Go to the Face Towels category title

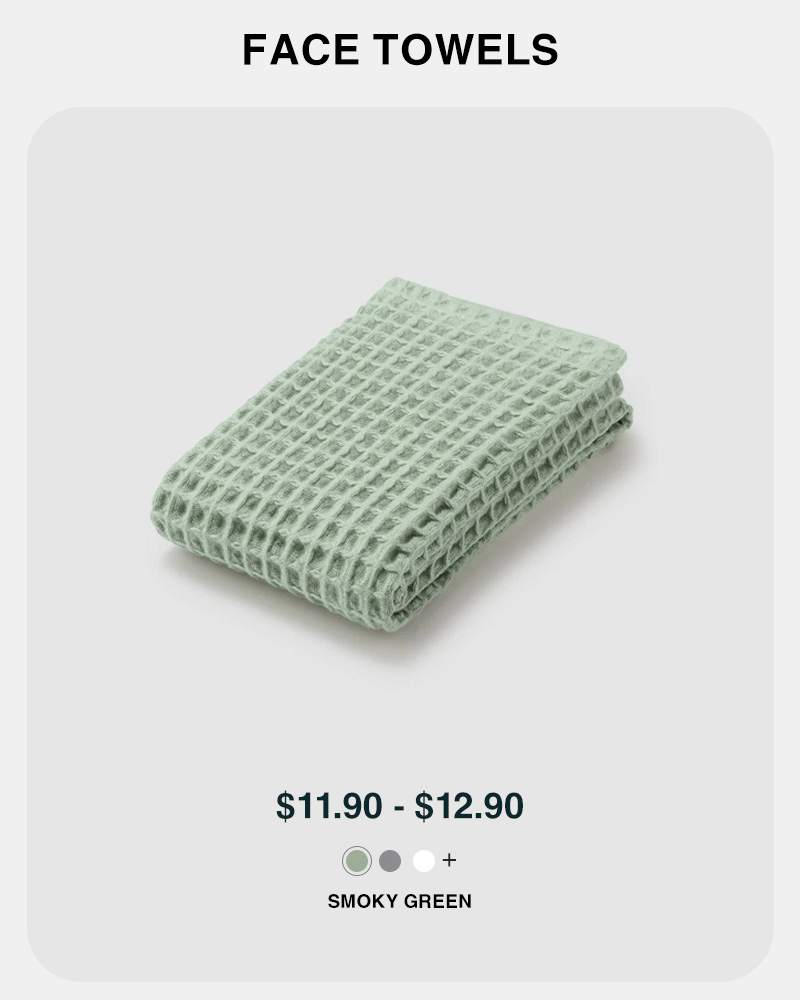point(400,50)
